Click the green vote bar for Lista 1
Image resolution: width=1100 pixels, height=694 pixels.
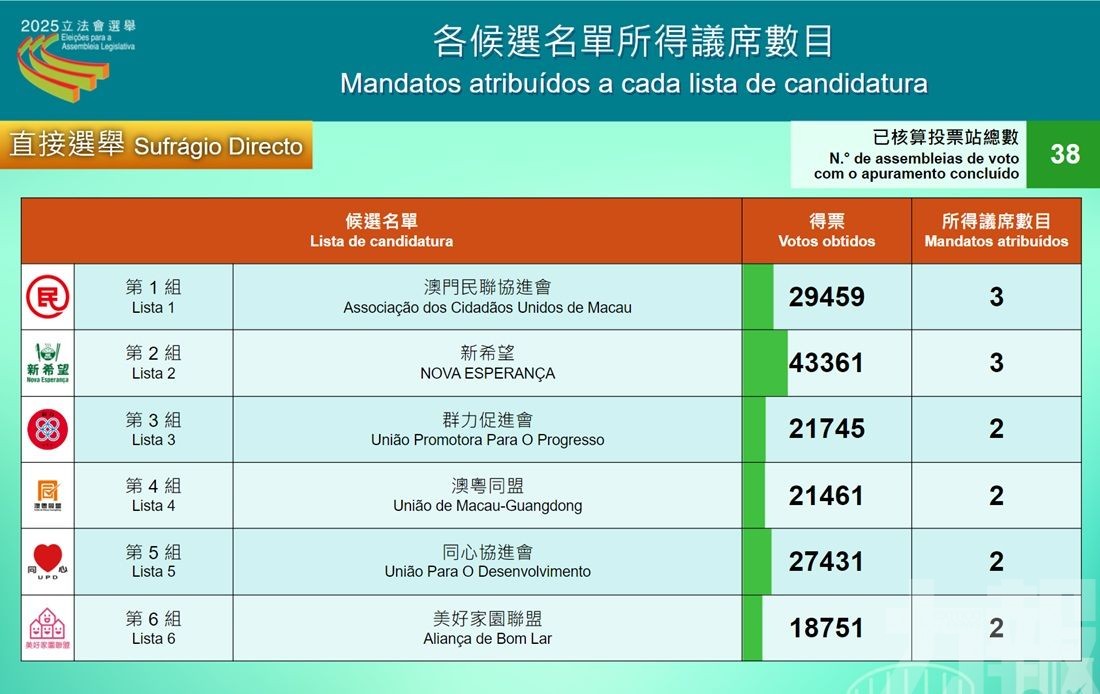coord(758,297)
